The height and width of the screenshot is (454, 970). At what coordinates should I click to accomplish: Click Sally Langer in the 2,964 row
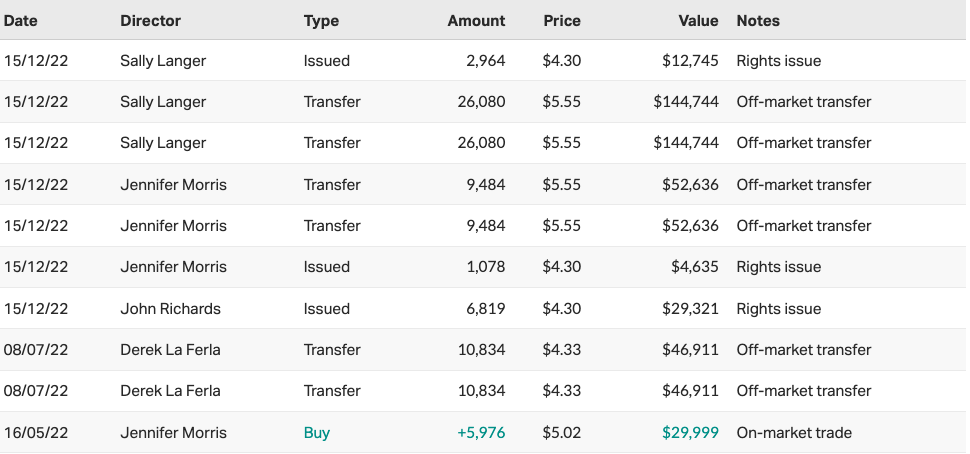pos(163,61)
